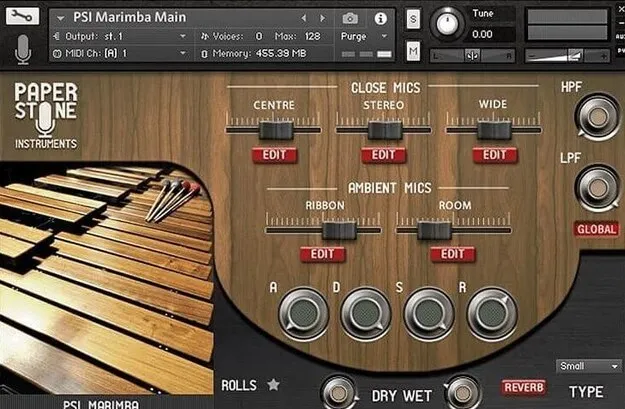Expand the instrument name dropdown arrow
625x409 pixels.
61,18
